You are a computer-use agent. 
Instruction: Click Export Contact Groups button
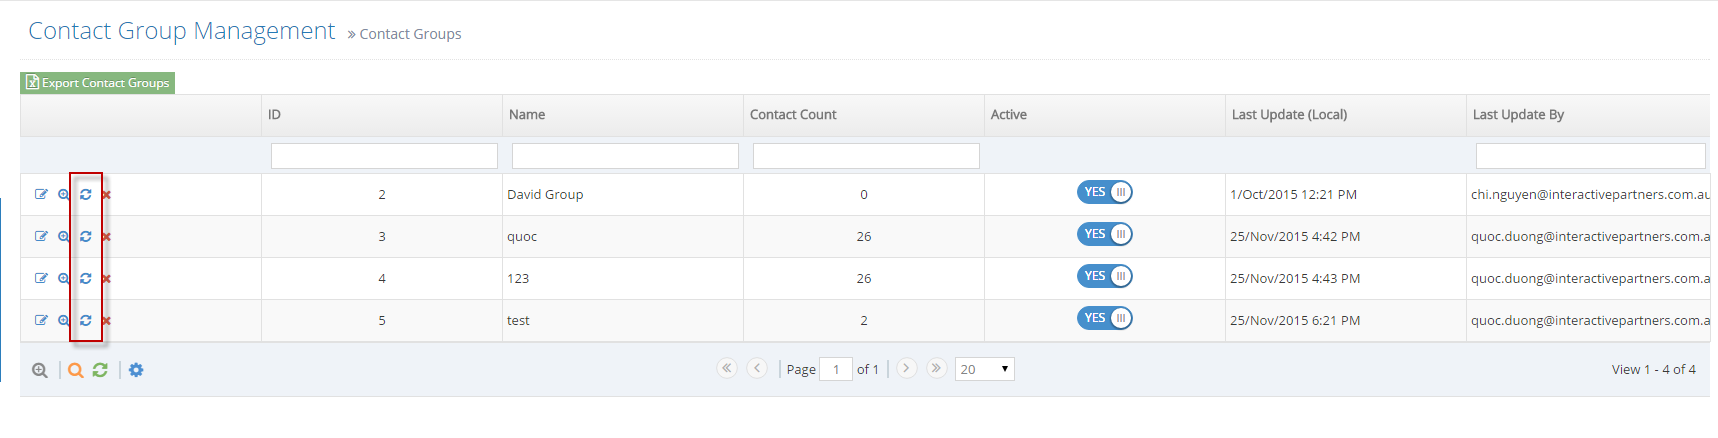click(98, 83)
